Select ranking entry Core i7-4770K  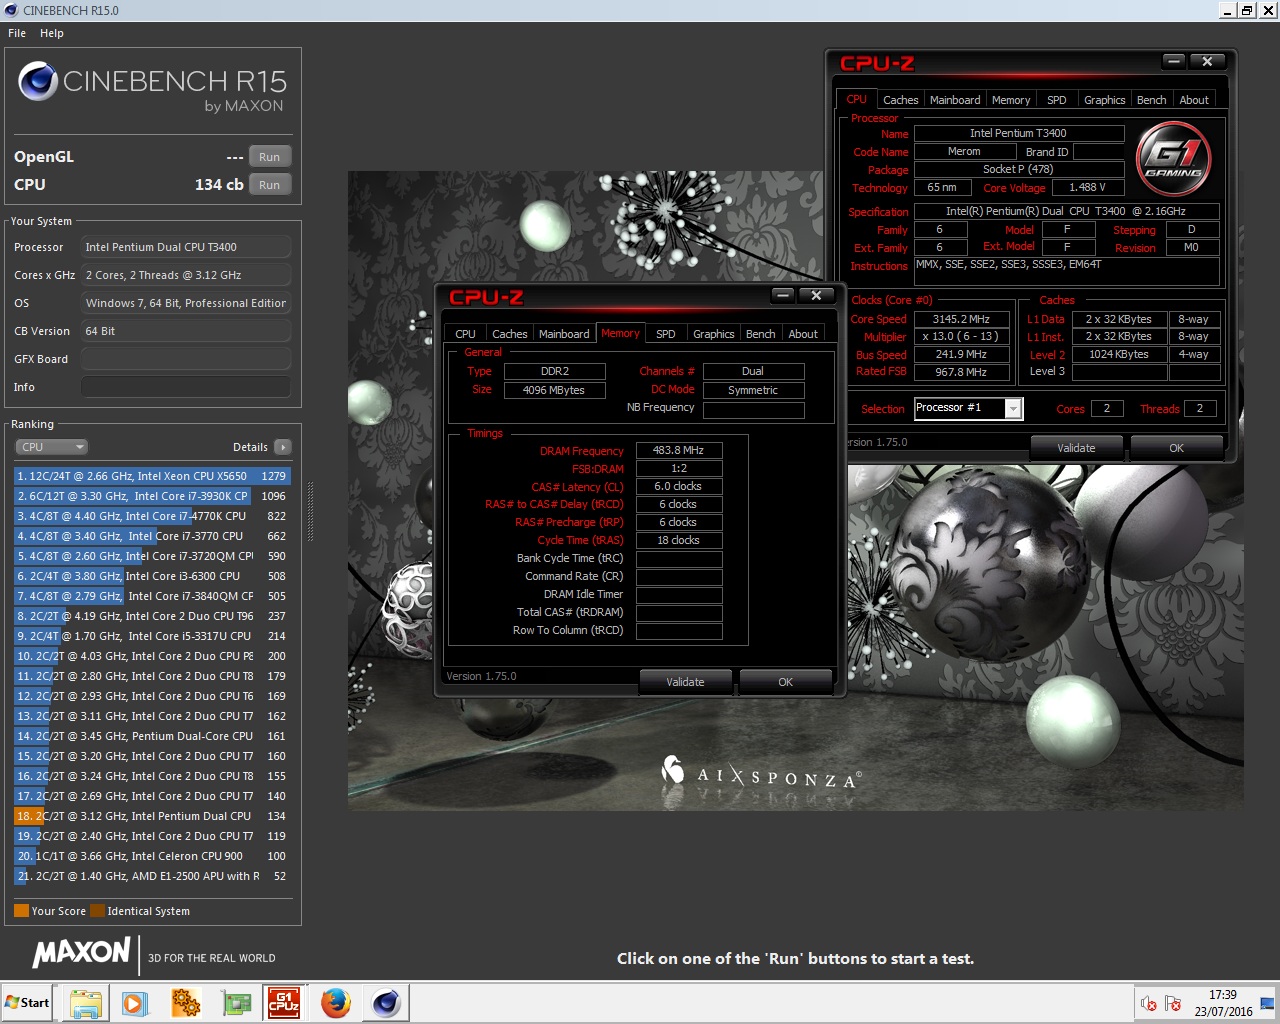(x=152, y=516)
